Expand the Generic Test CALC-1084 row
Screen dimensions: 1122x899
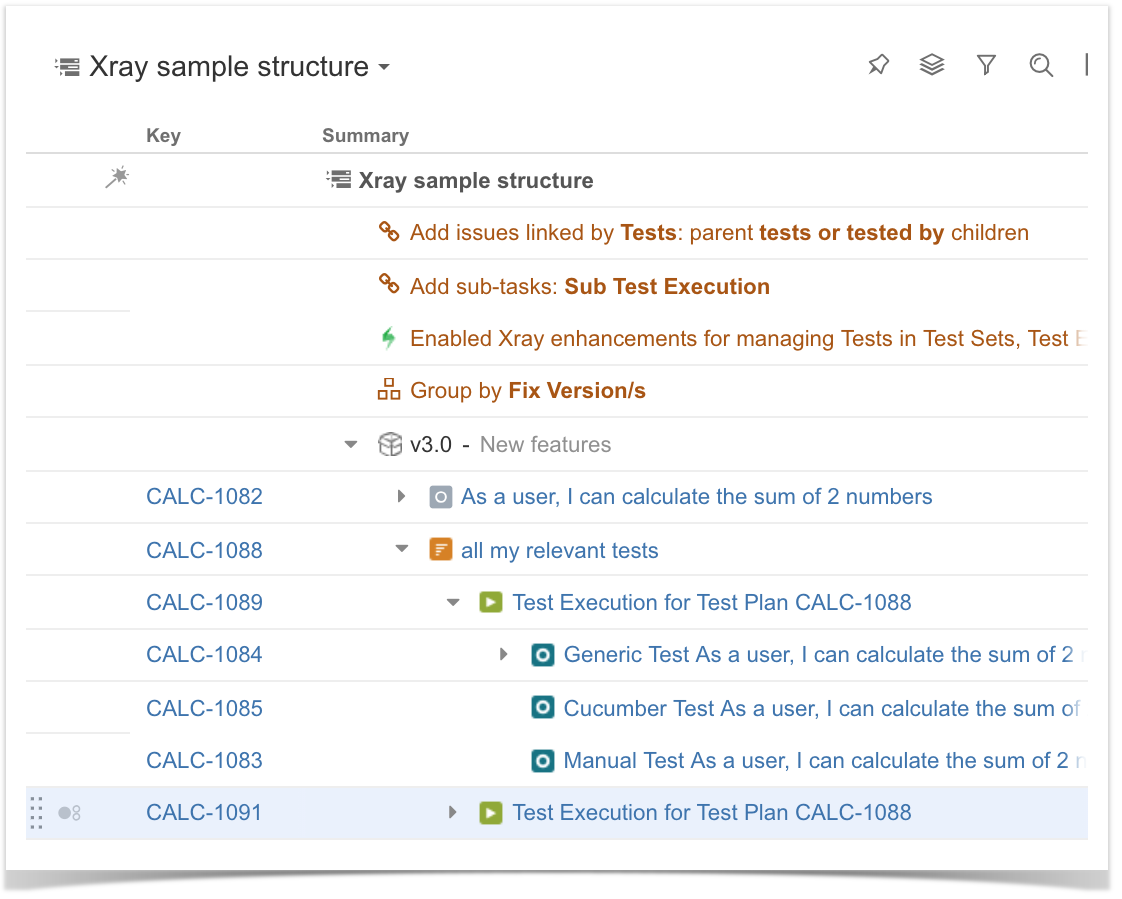[x=504, y=653]
